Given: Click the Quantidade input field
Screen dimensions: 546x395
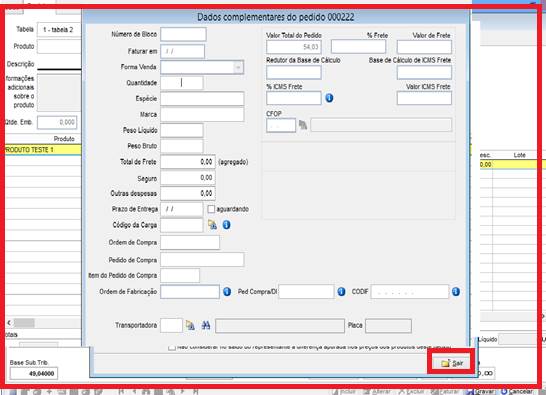Looking at the screenshot, I should (x=182, y=83).
